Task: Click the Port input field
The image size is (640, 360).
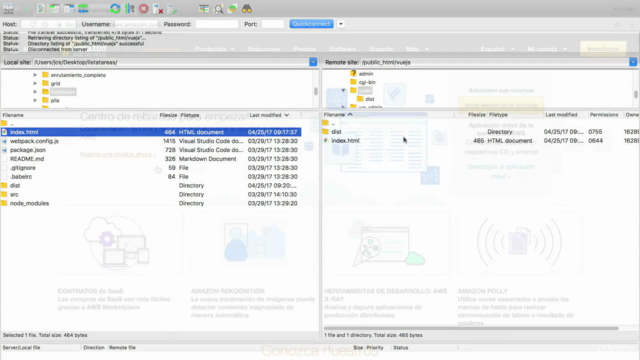Action: 273,24
